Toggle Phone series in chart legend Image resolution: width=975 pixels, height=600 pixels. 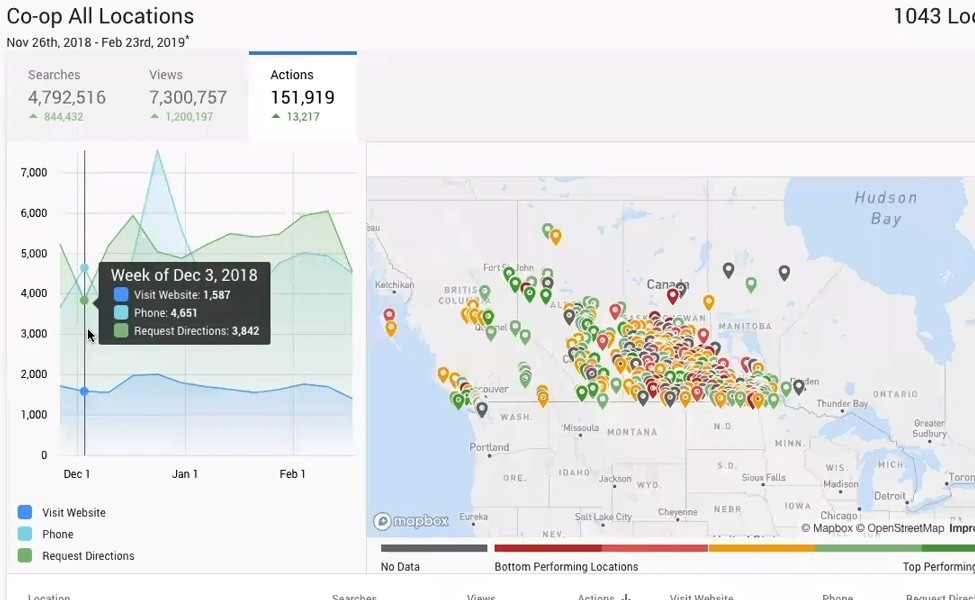pyautogui.click(x=45, y=534)
